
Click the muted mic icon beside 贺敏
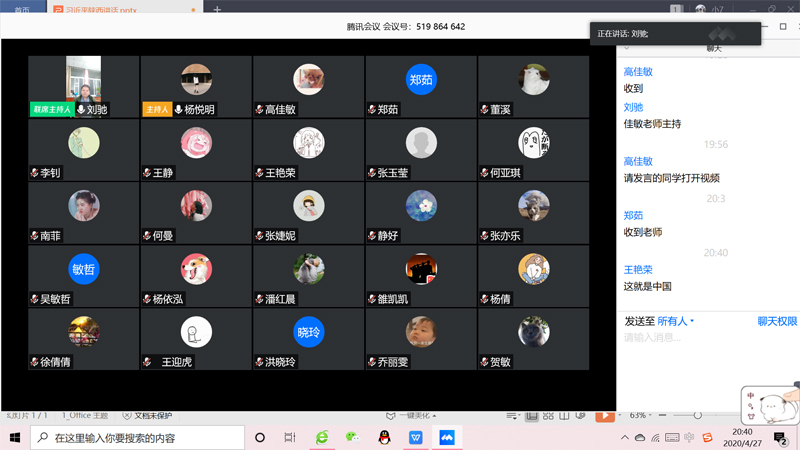pos(483,362)
